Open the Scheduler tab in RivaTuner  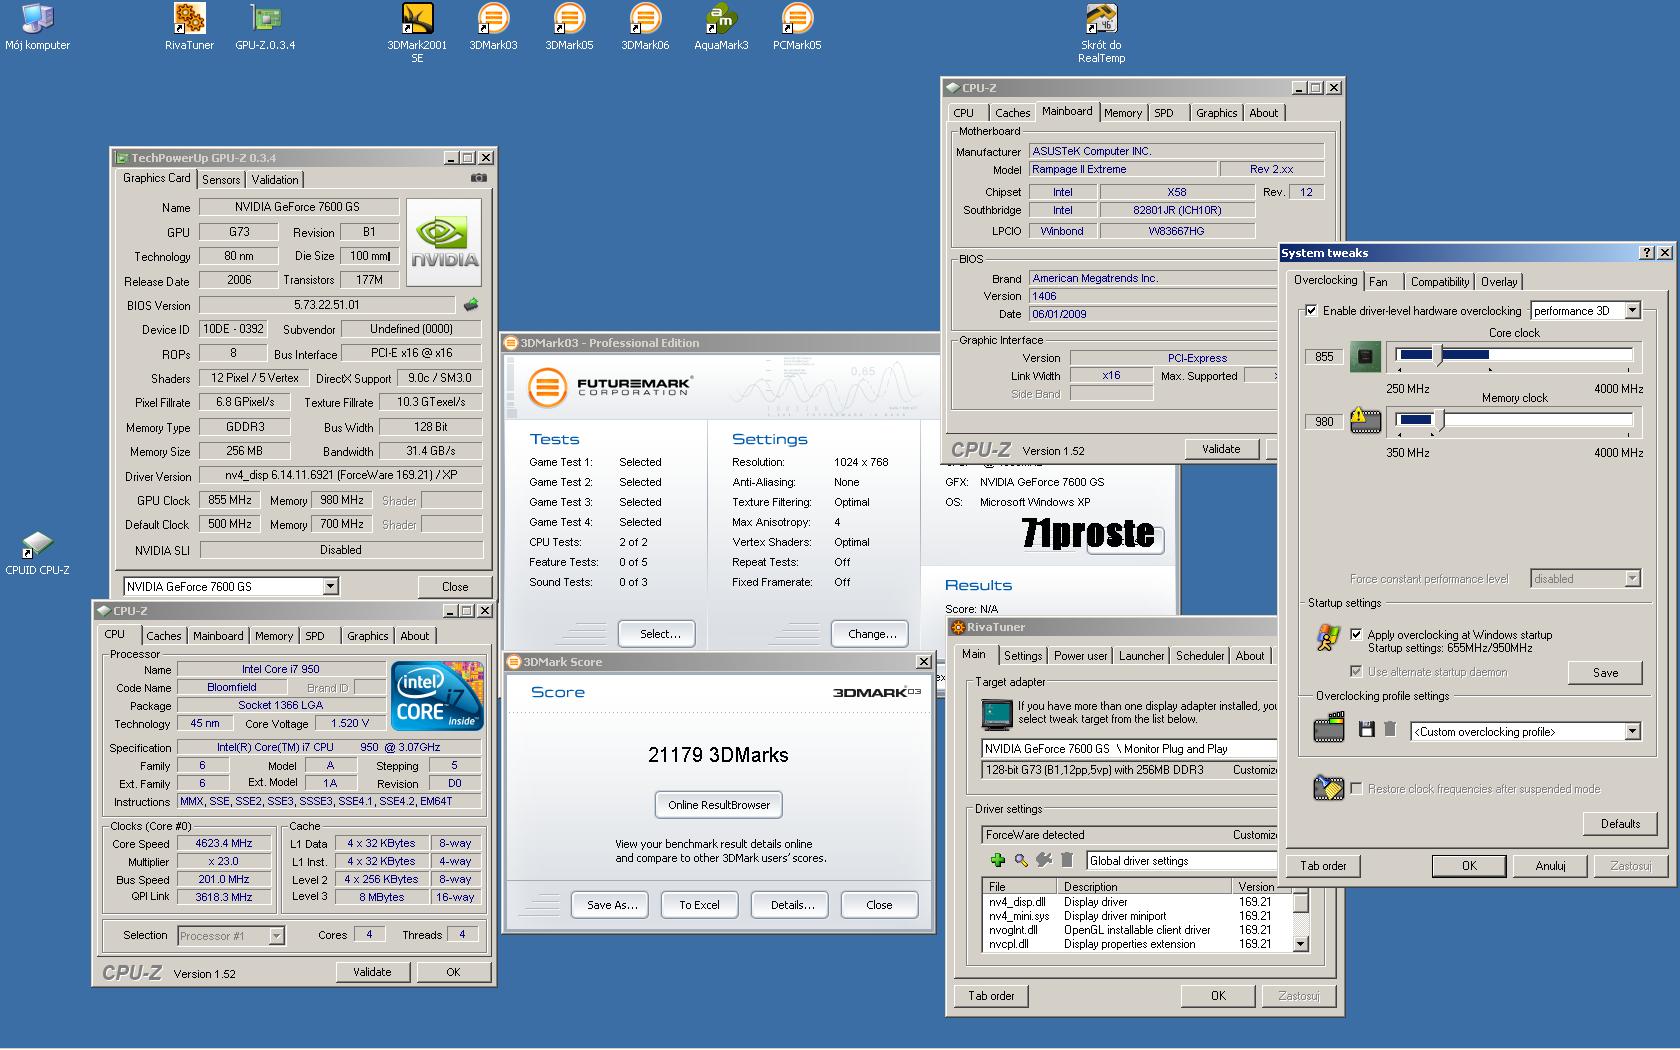coord(1200,656)
